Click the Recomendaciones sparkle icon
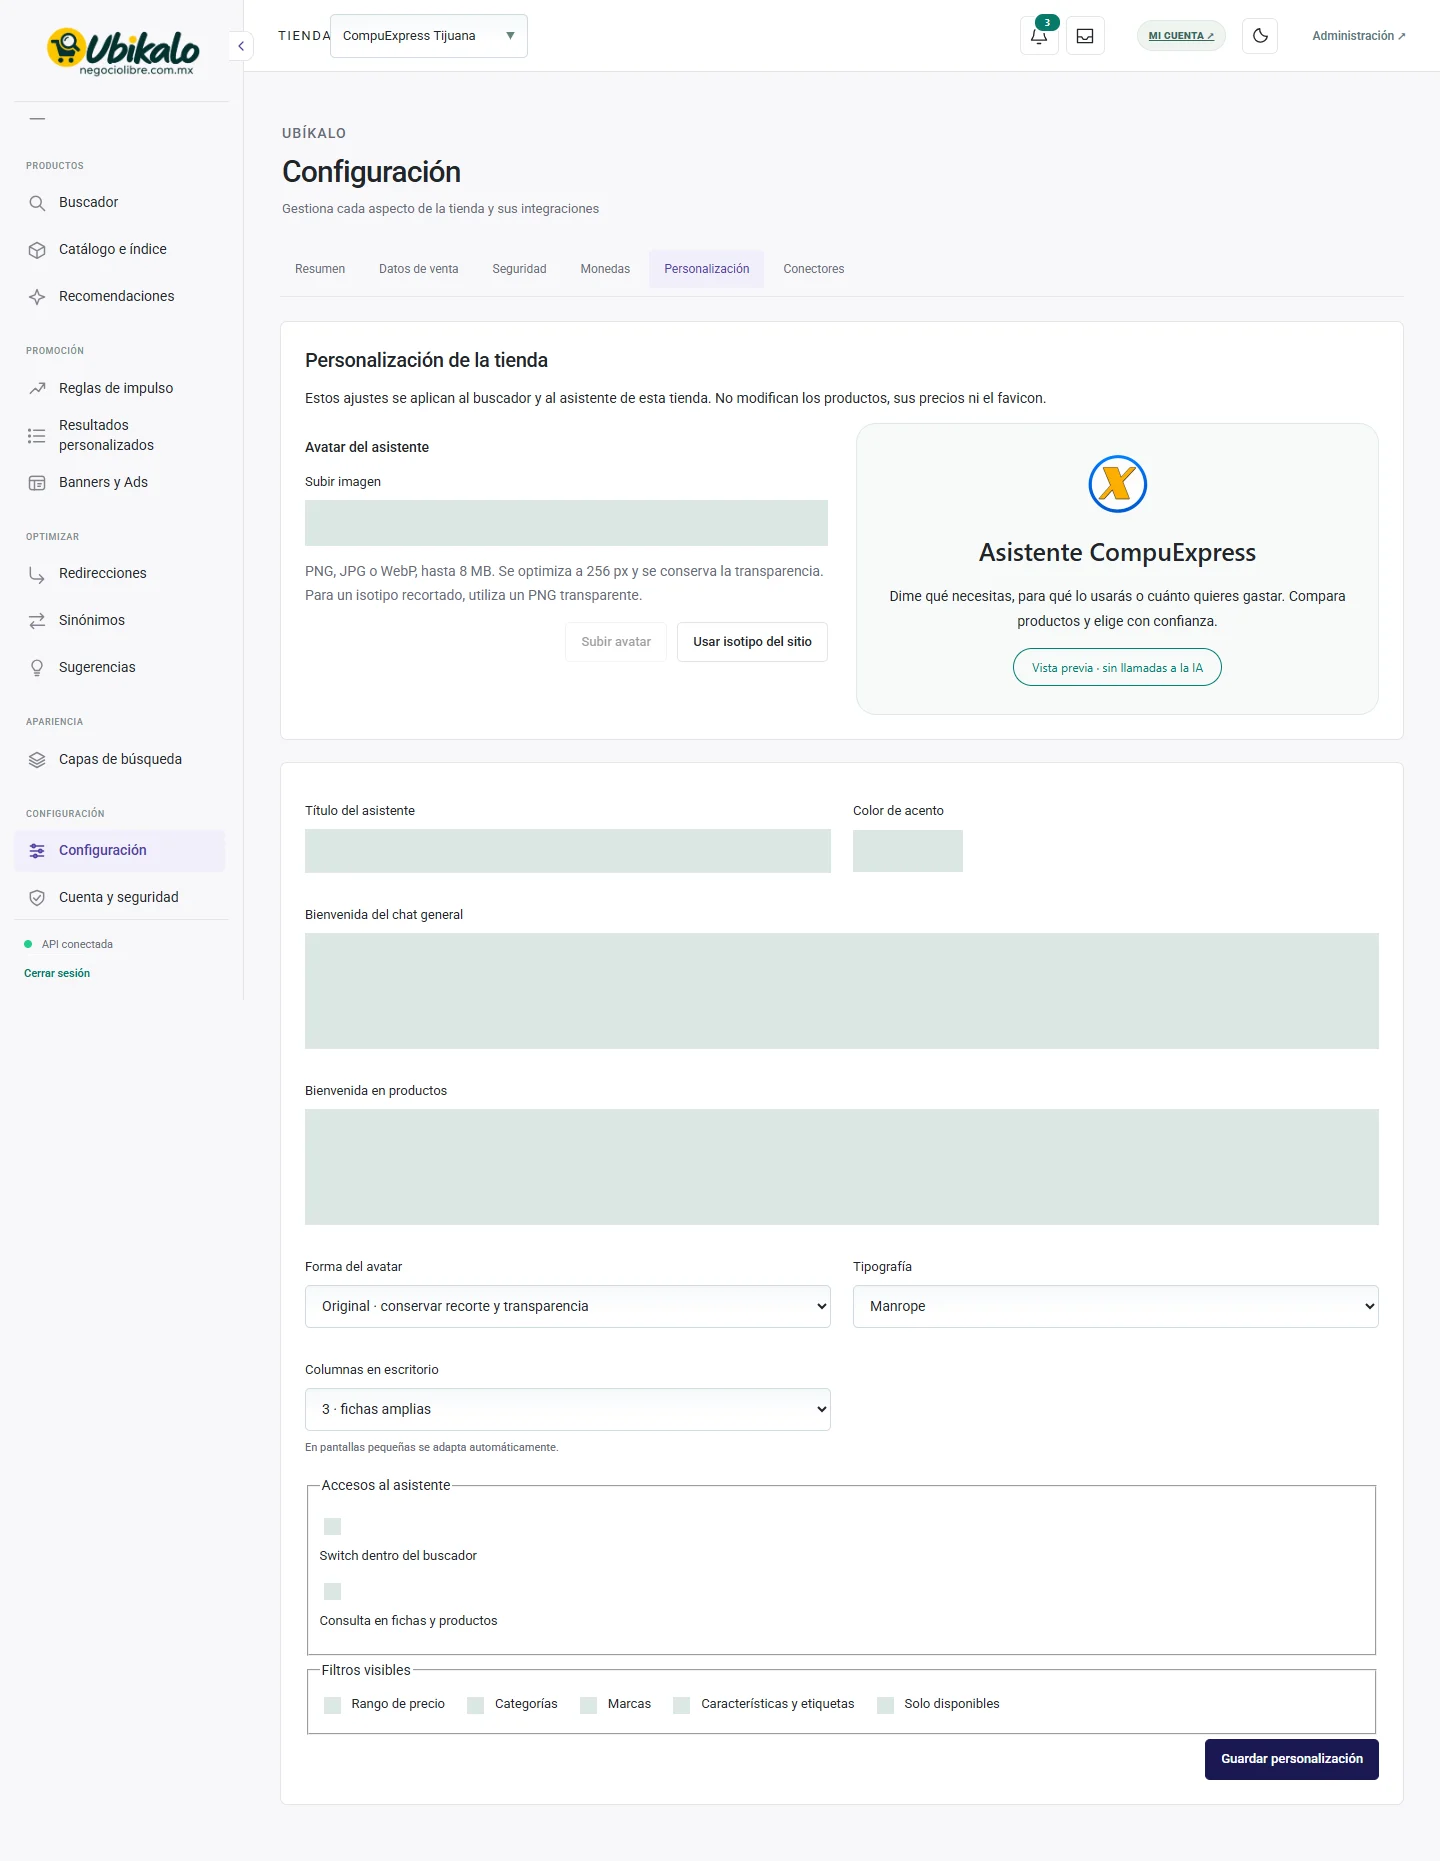Image resolution: width=1440 pixels, height=1861 pixels. tap(37, 297)
